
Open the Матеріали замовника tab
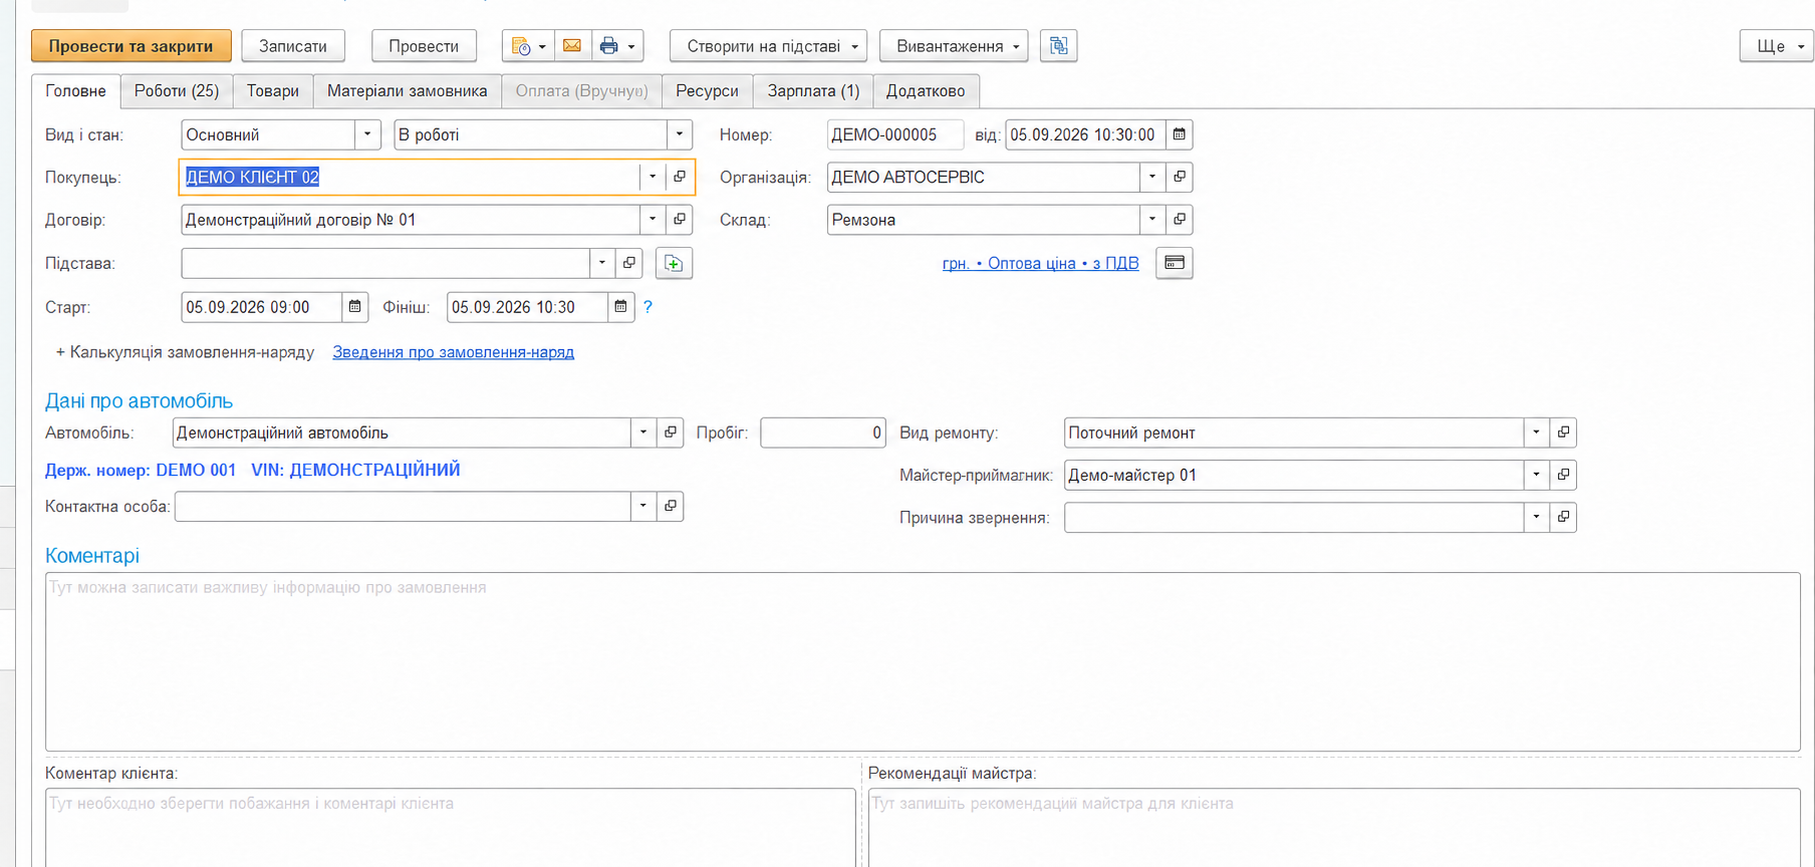[x=407, y=91]
